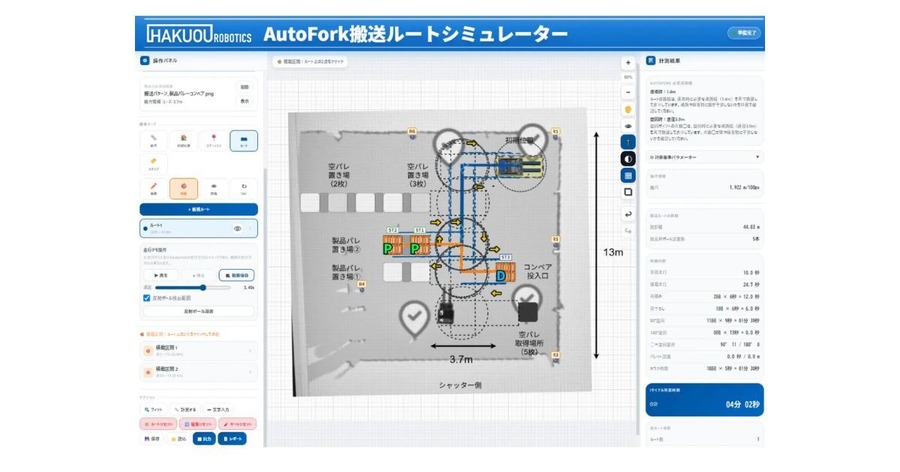Click the blue output button
The width and height of the screenshot is (900, 472).
204,439
